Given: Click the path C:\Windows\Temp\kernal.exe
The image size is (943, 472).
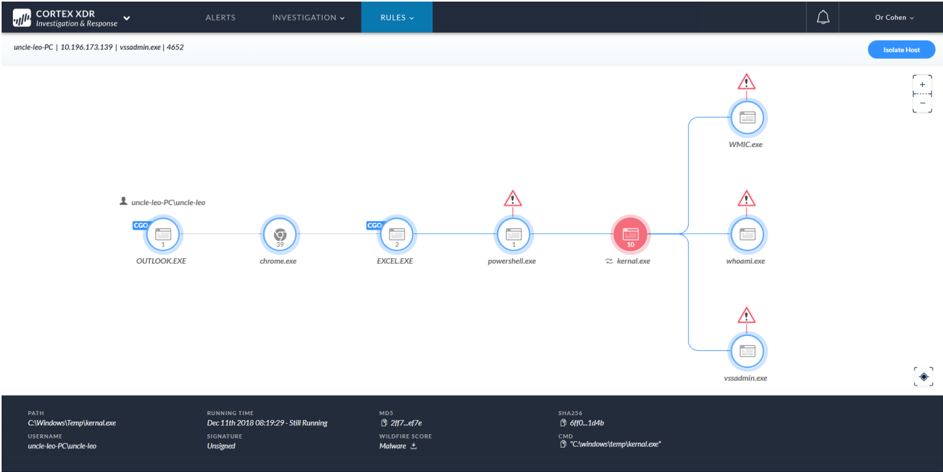Looking at the screenshot, I should pos(72,423).
